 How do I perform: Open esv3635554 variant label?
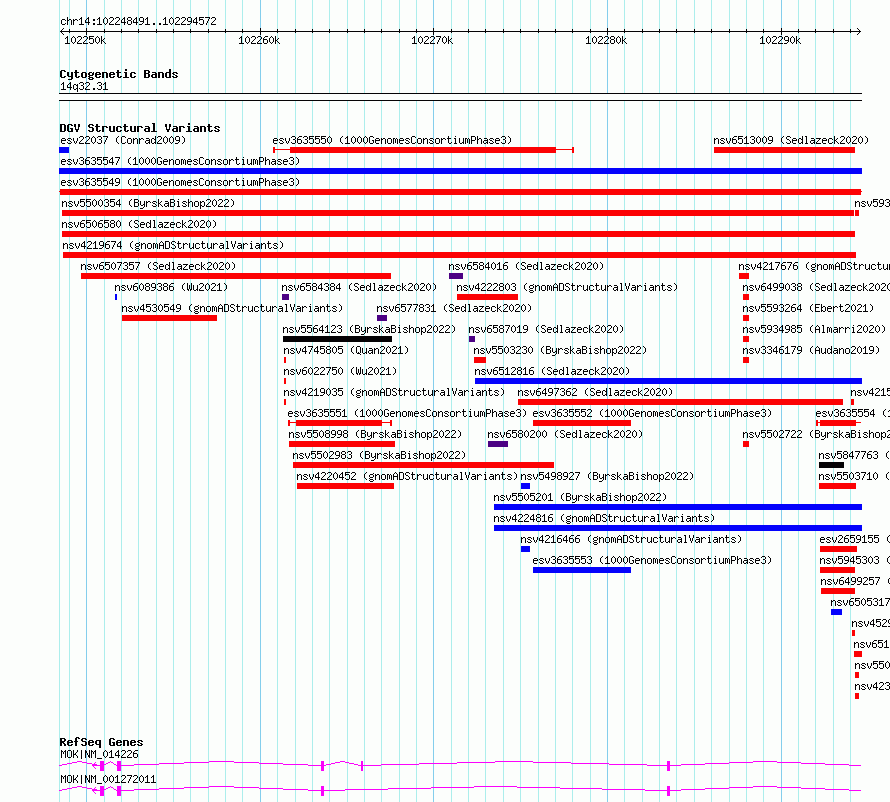click(853, 413)
